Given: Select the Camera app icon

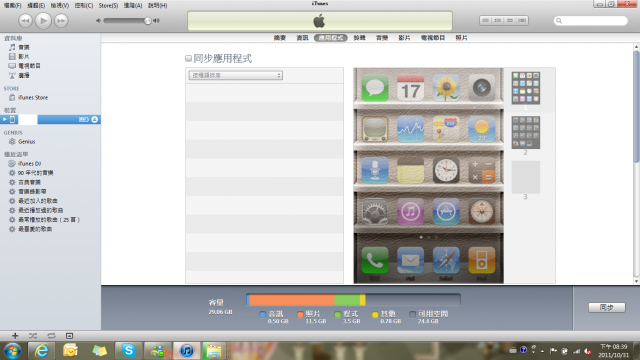Looking at the screenshot, I should pyautogui.click(x=481, y=87).
